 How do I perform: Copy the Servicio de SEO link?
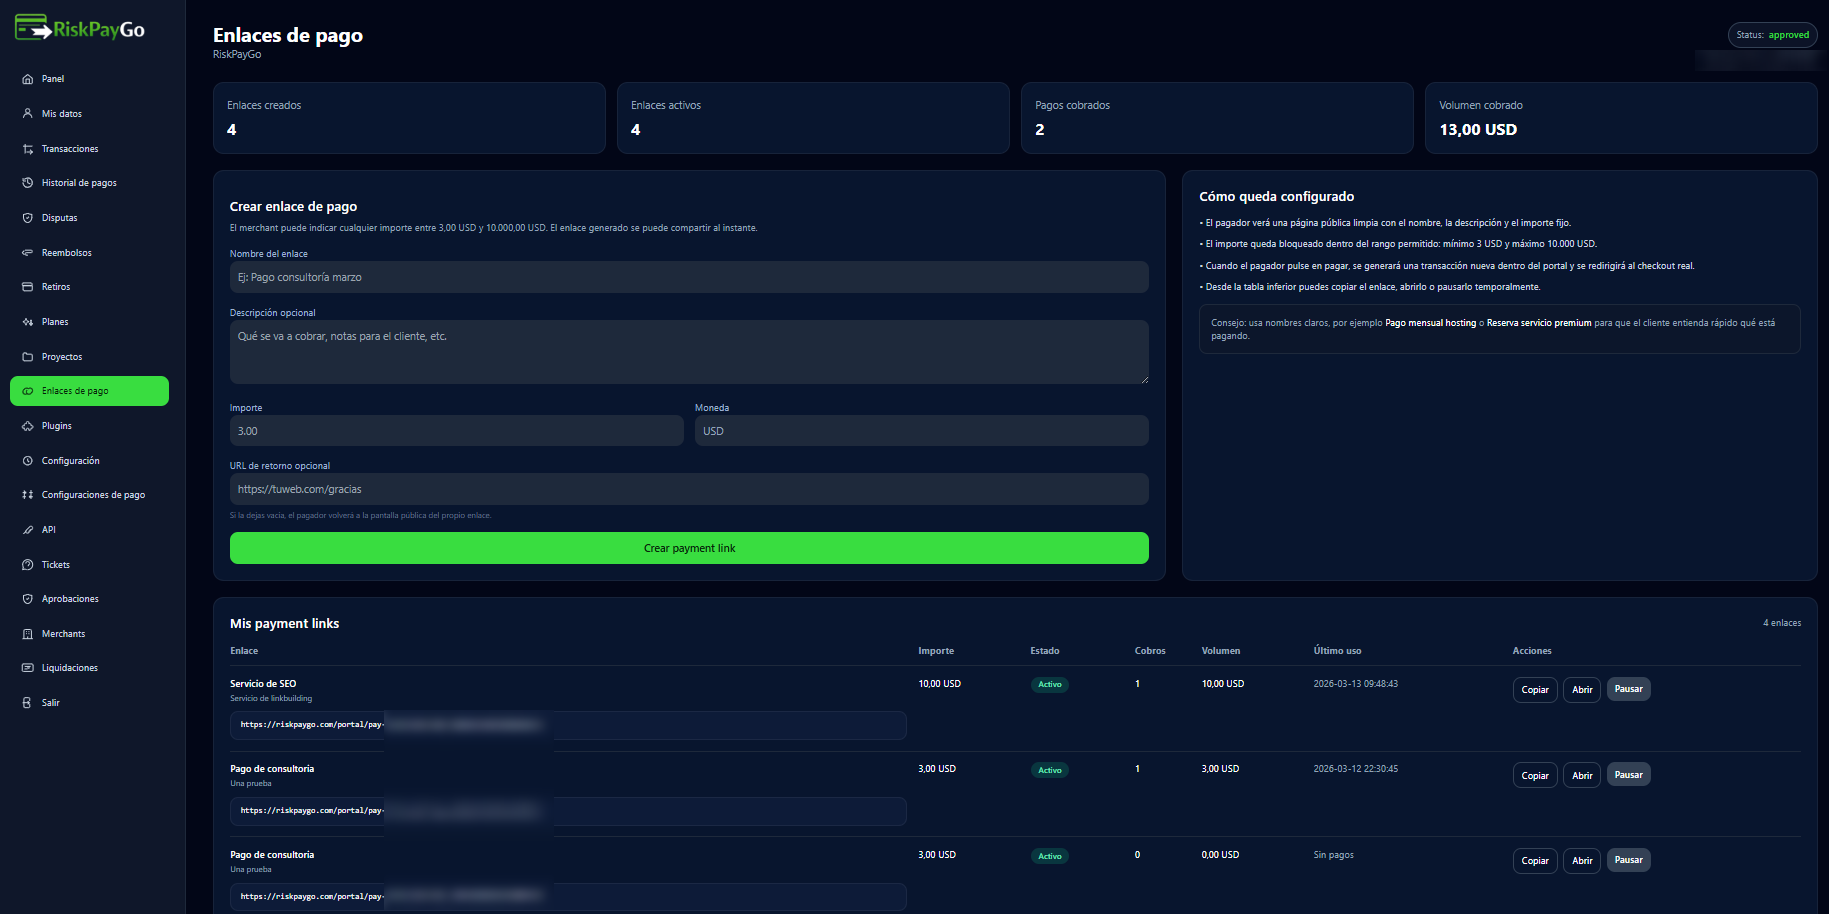click(1534, 690)
